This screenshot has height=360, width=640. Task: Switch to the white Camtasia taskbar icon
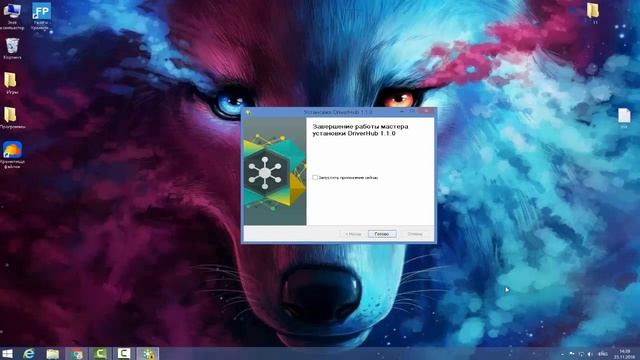[x=124, y=353]
